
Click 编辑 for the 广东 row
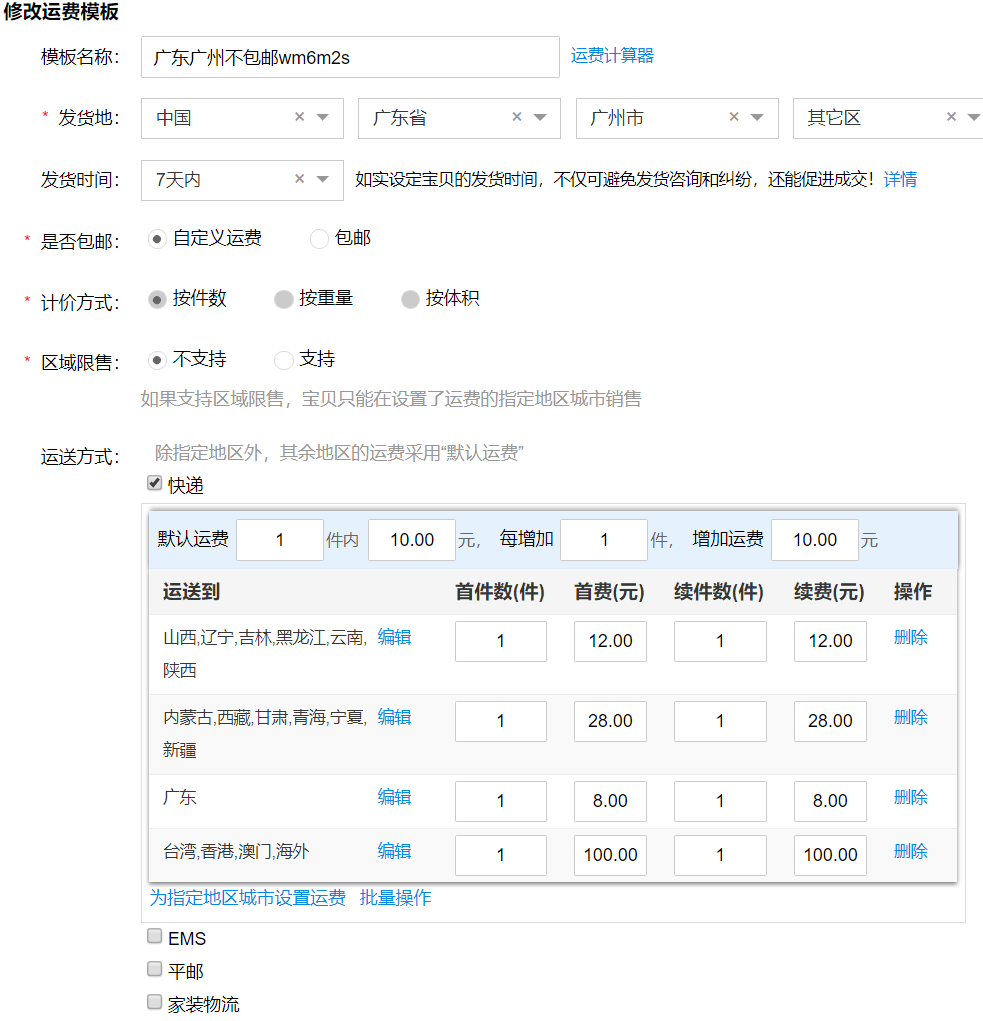[394, 797]
